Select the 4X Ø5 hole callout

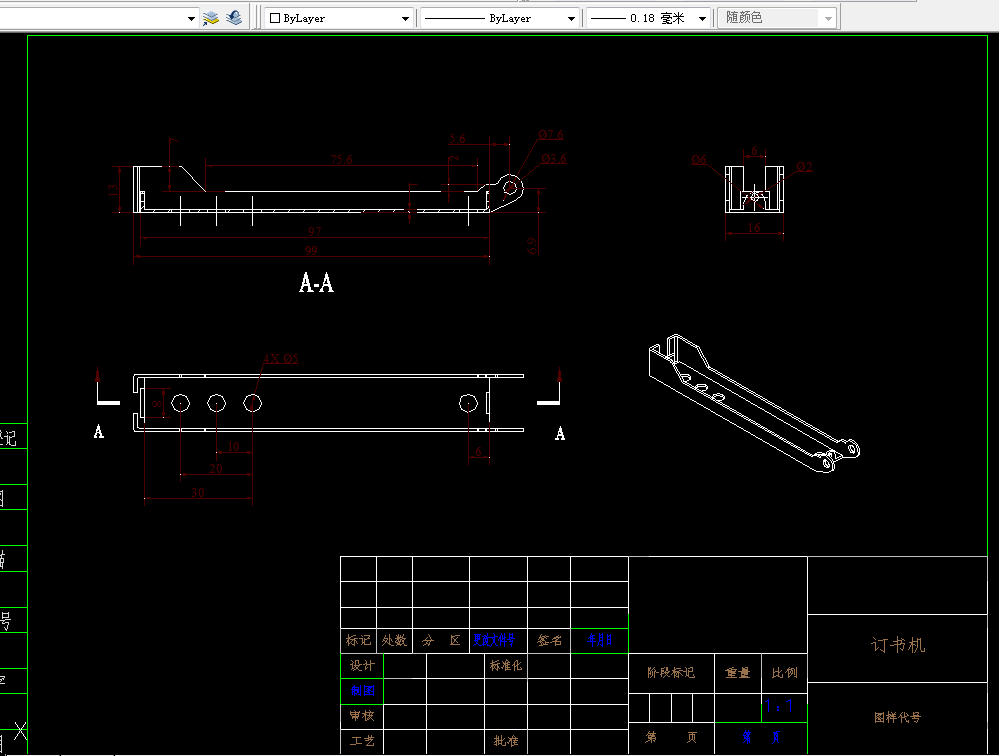click(x=281, y=359)
